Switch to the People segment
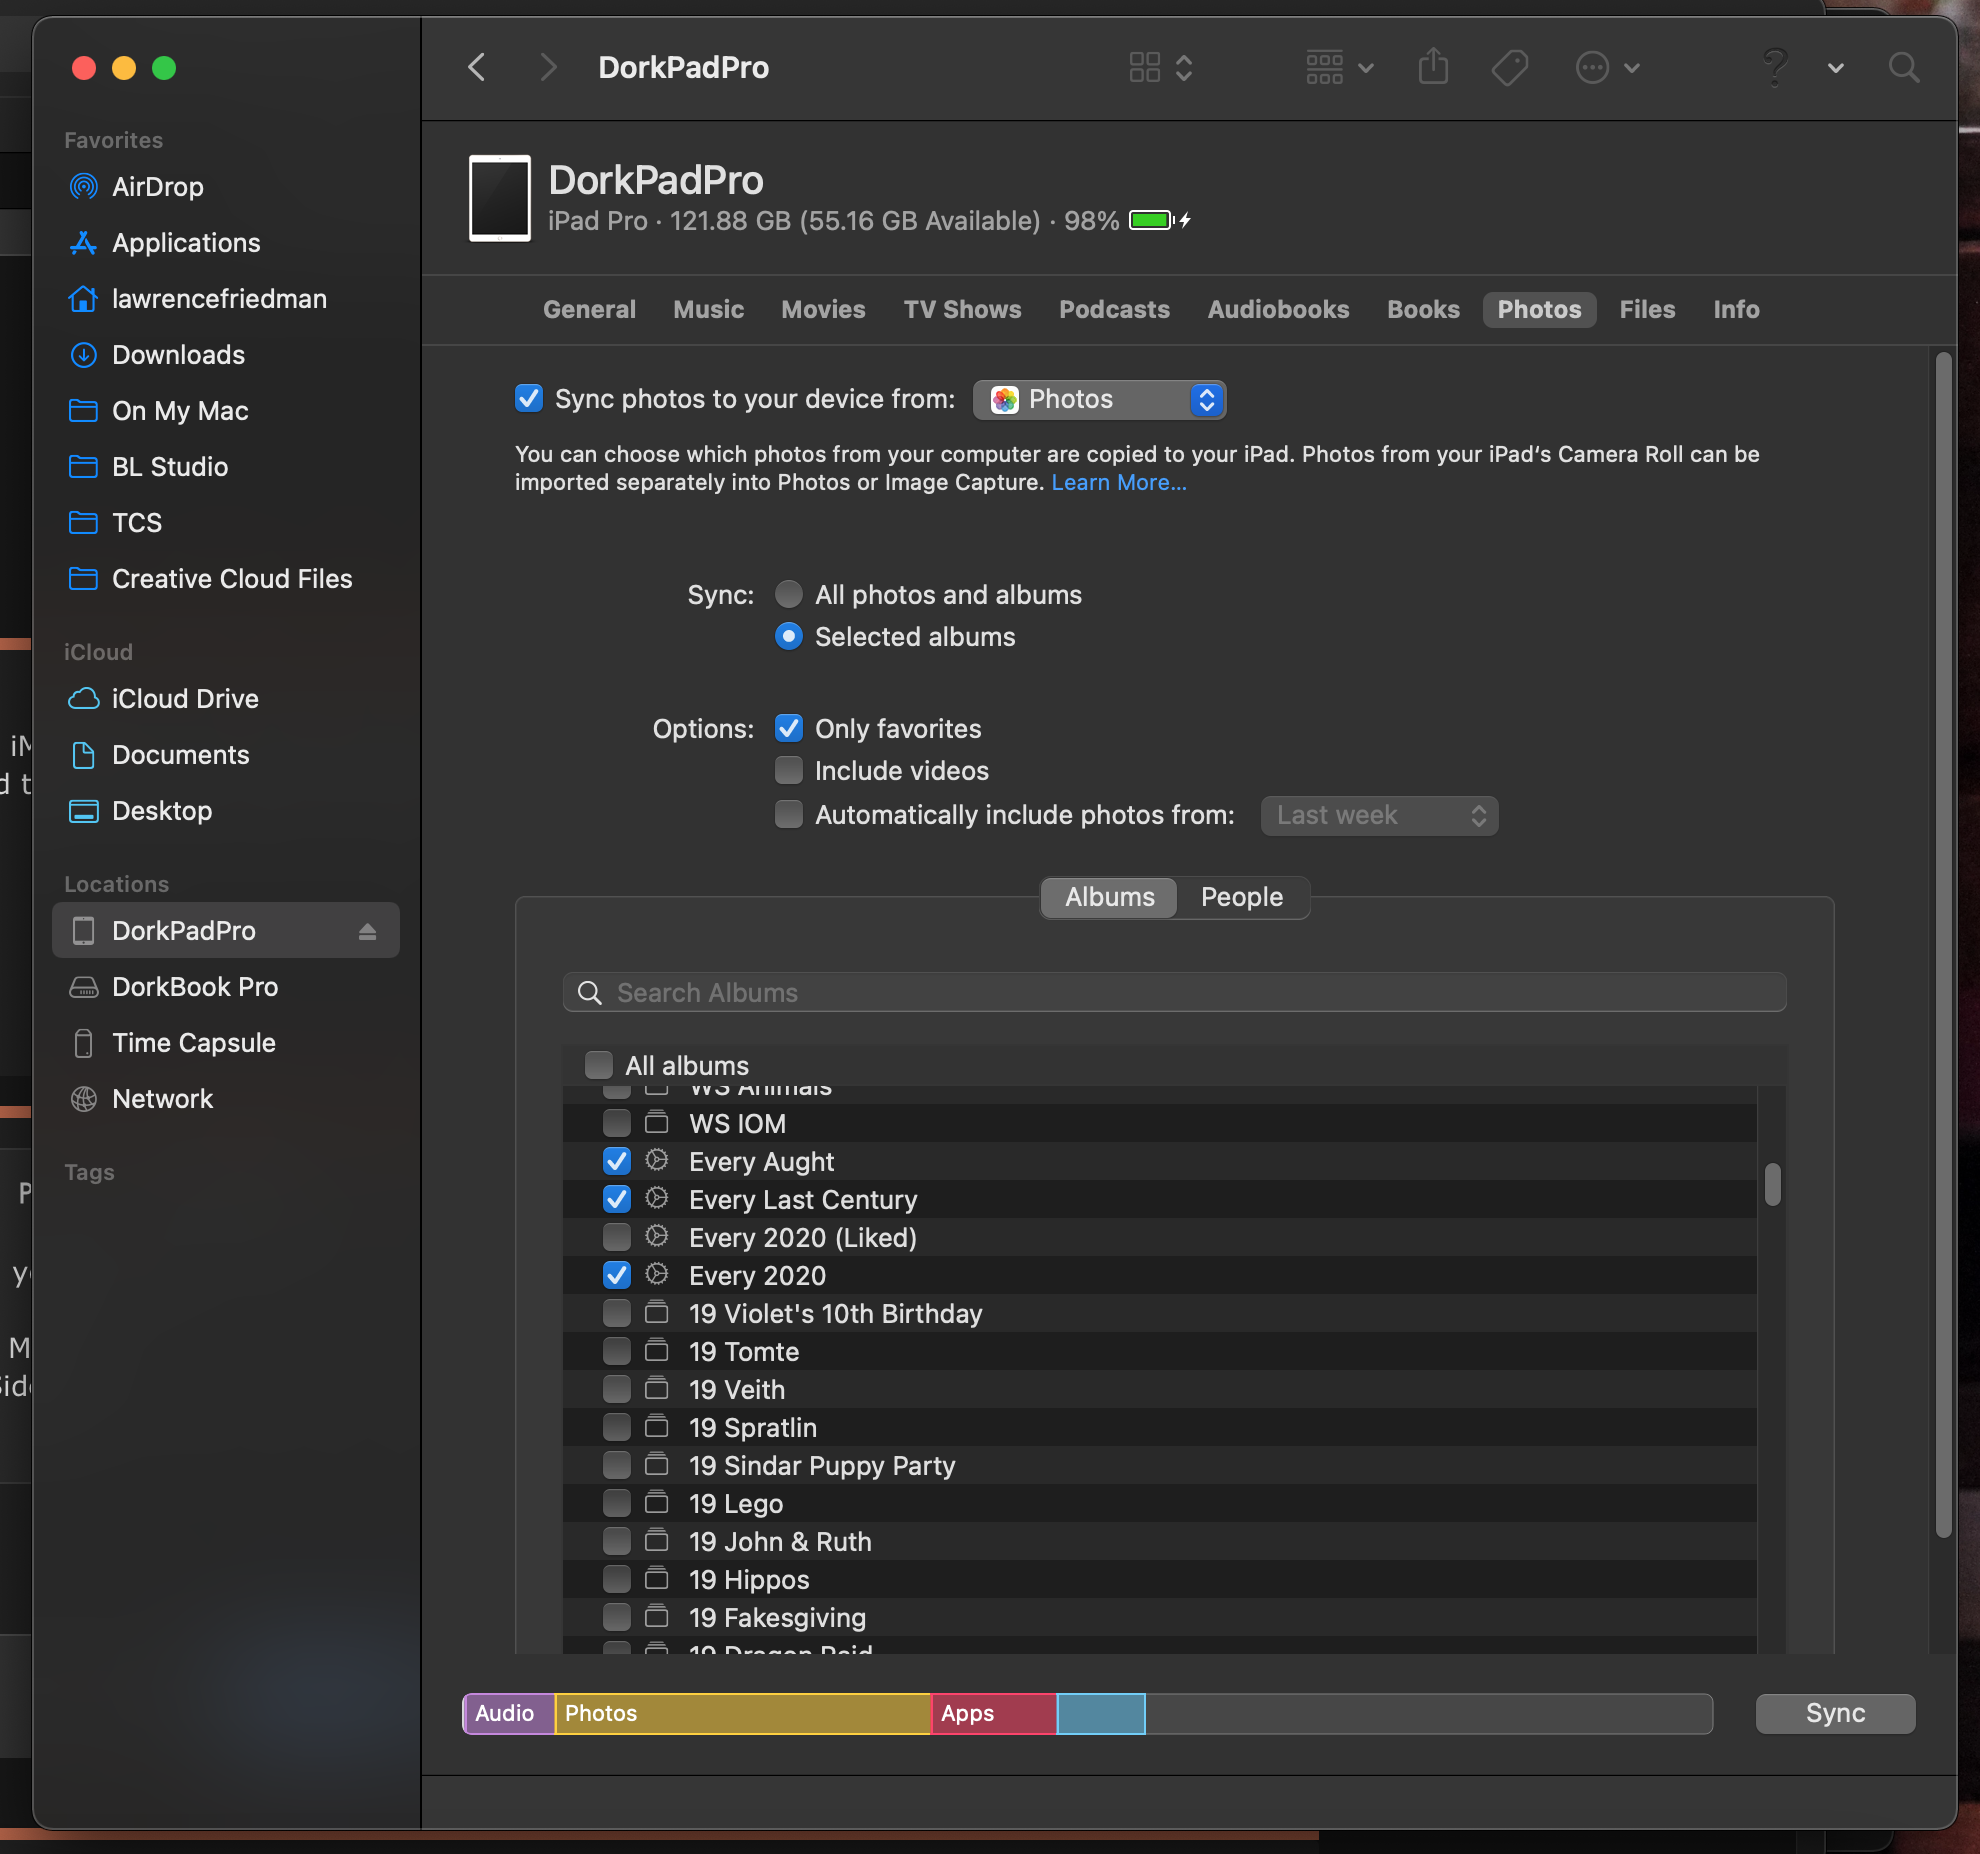Image resolution: width=1980 pixels, height=1854 pixels. tap(1241, 897)
